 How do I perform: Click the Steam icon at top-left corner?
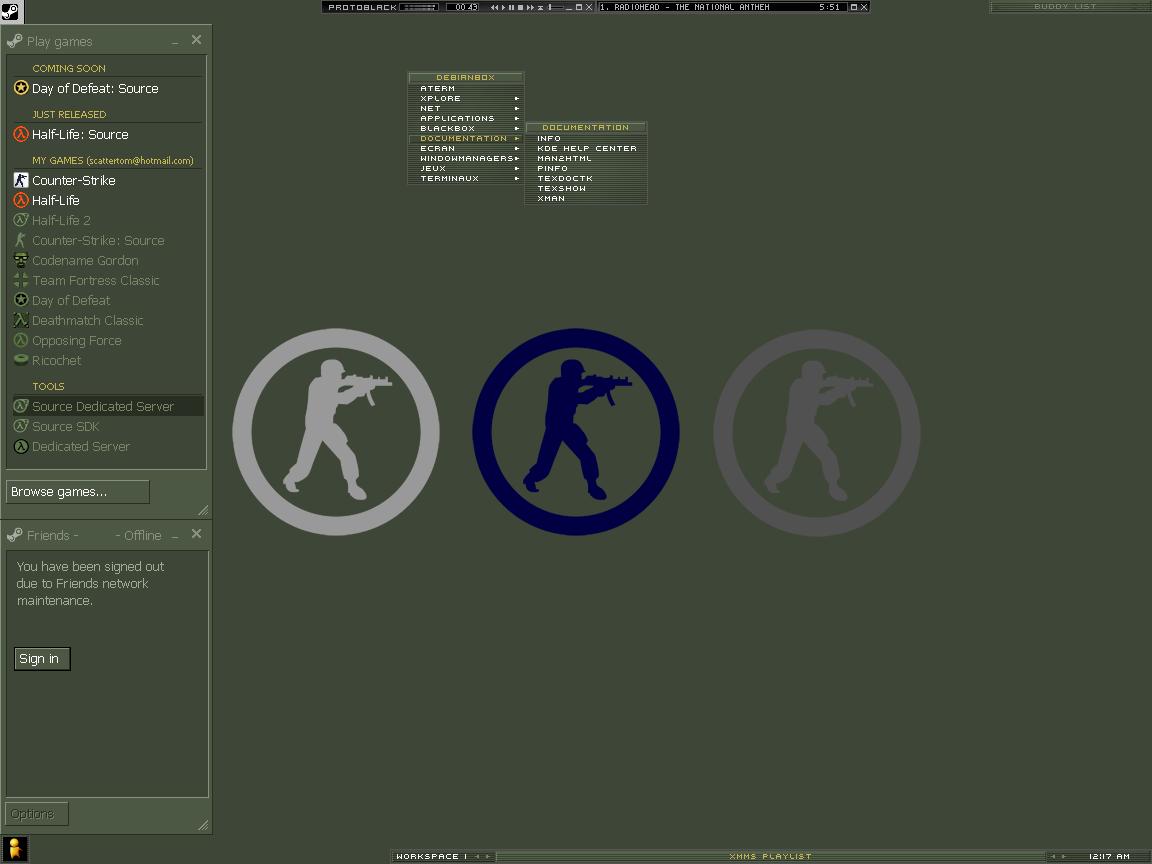point(11,11)
